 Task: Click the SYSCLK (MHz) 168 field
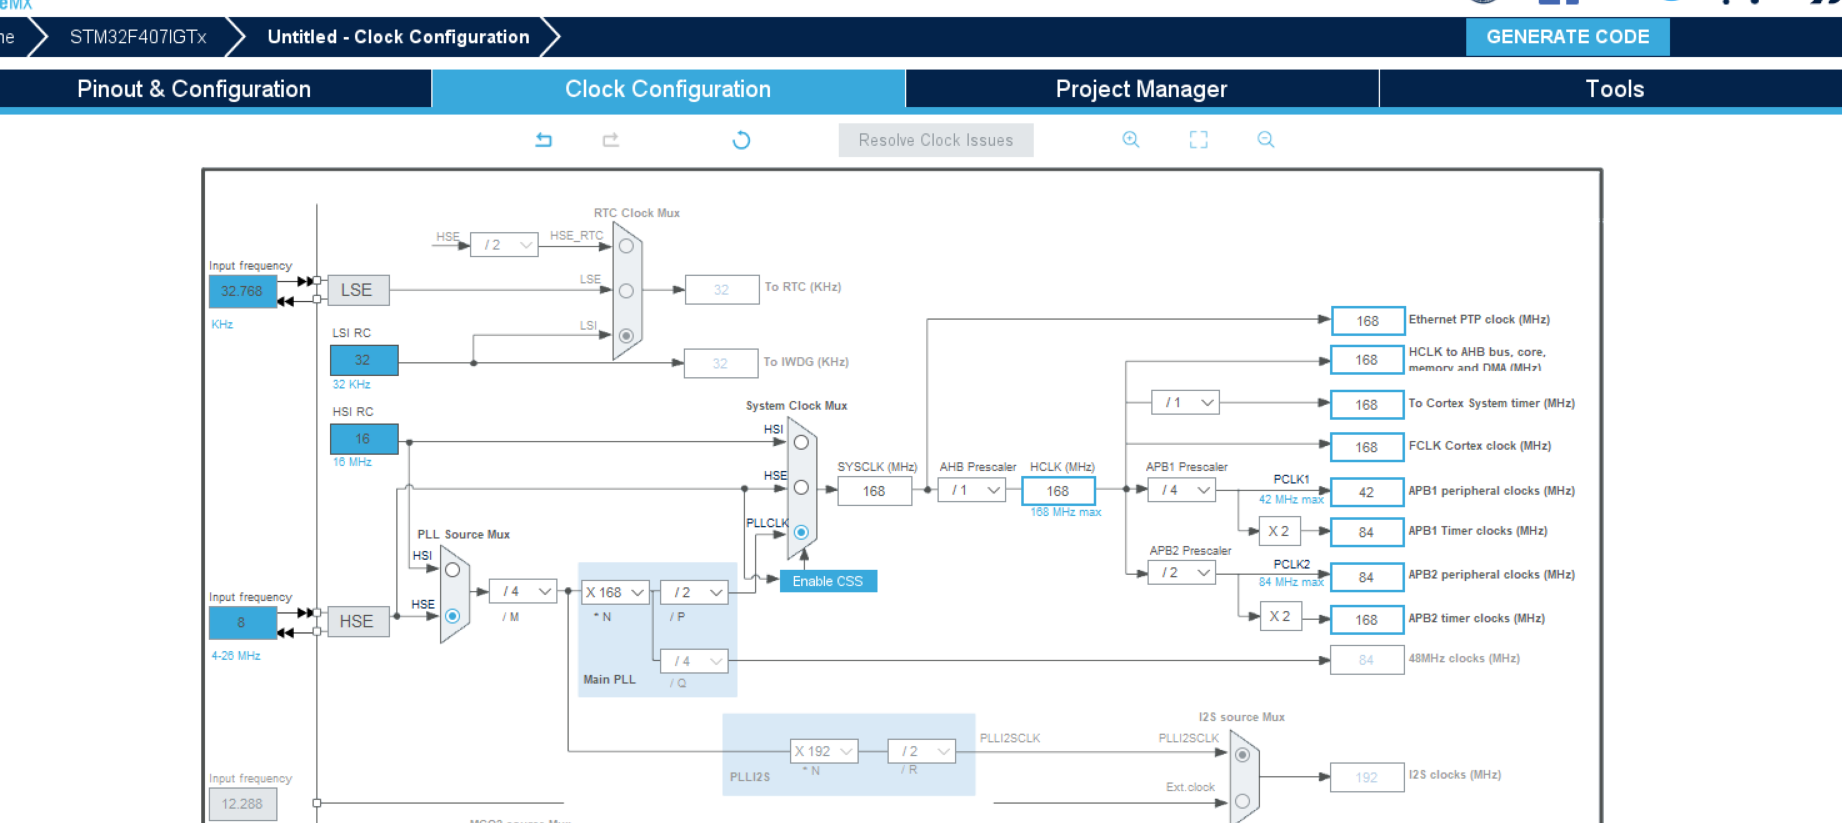point(874,491)
